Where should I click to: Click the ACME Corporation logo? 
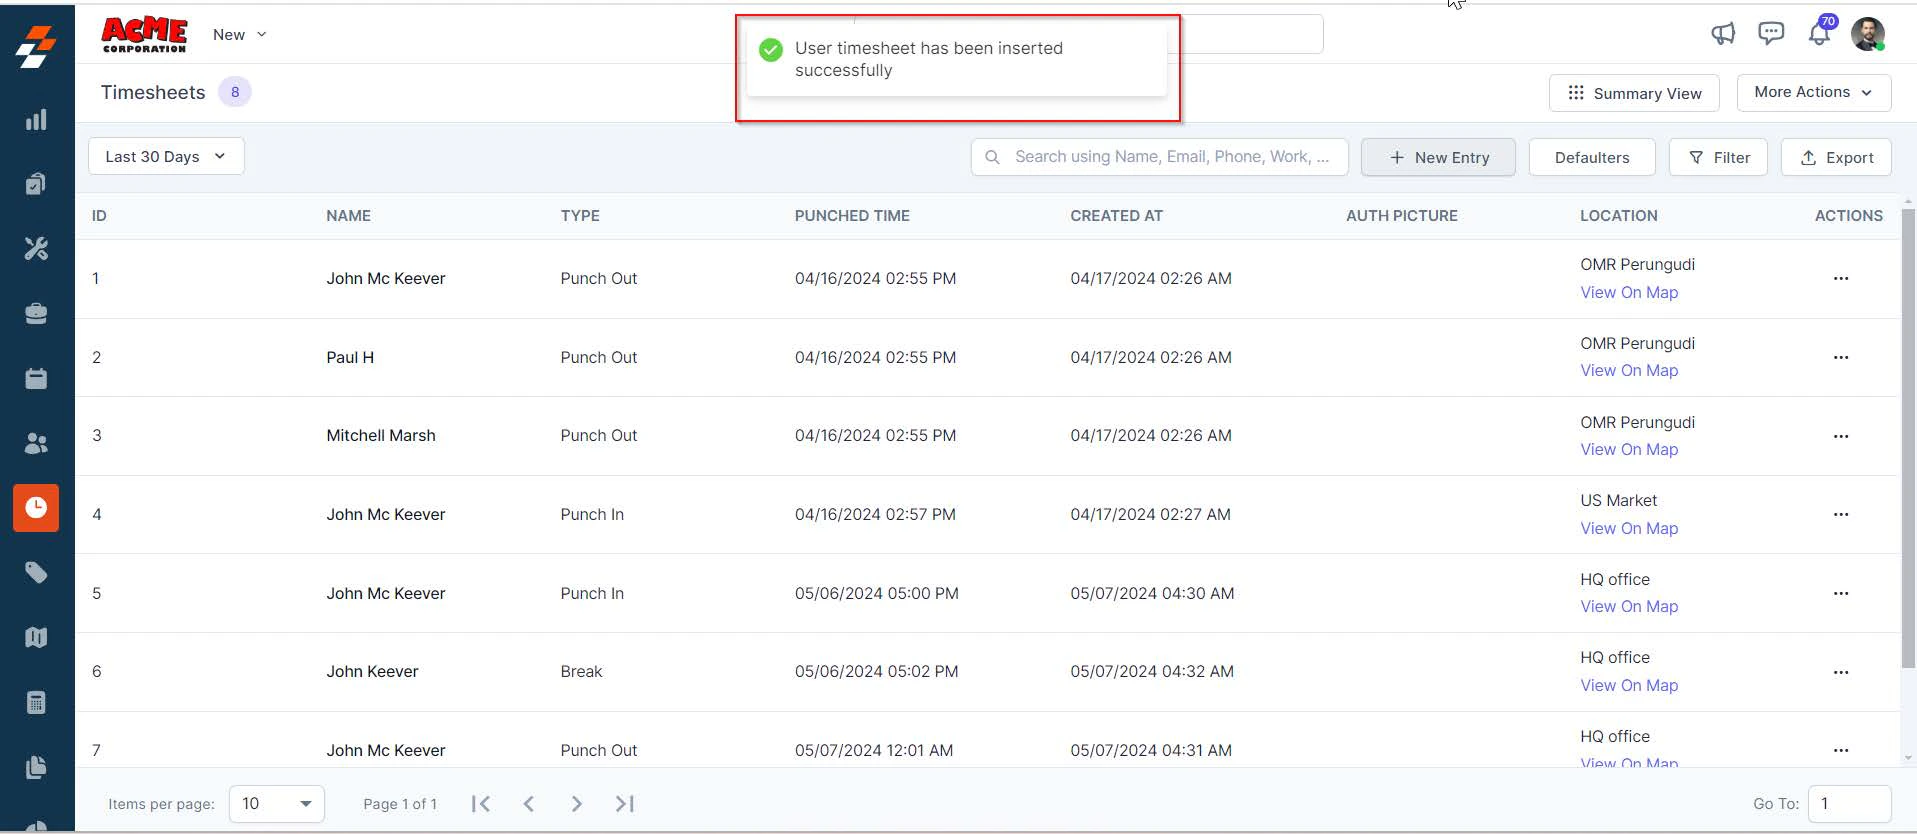(x=144, y=35)
